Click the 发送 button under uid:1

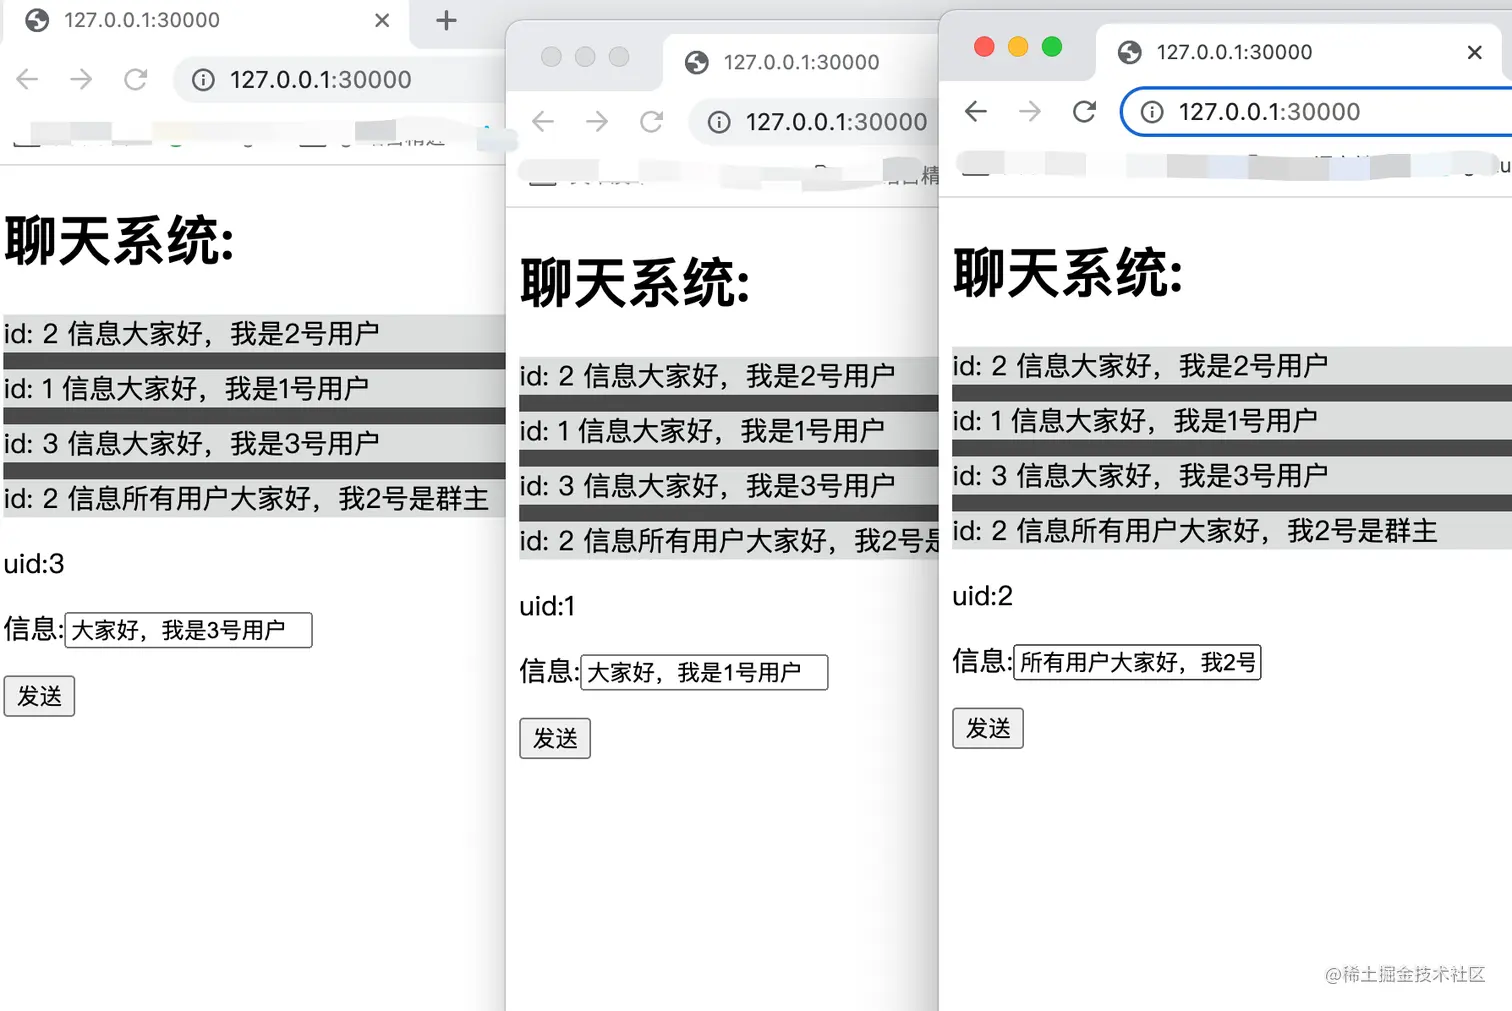point(554,738)
